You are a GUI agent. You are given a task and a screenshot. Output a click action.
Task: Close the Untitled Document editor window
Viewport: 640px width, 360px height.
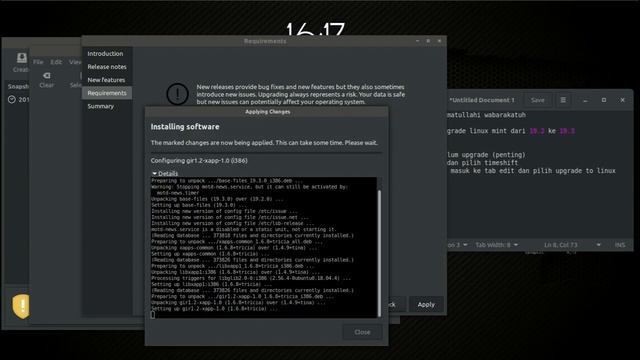click(622, 100)
